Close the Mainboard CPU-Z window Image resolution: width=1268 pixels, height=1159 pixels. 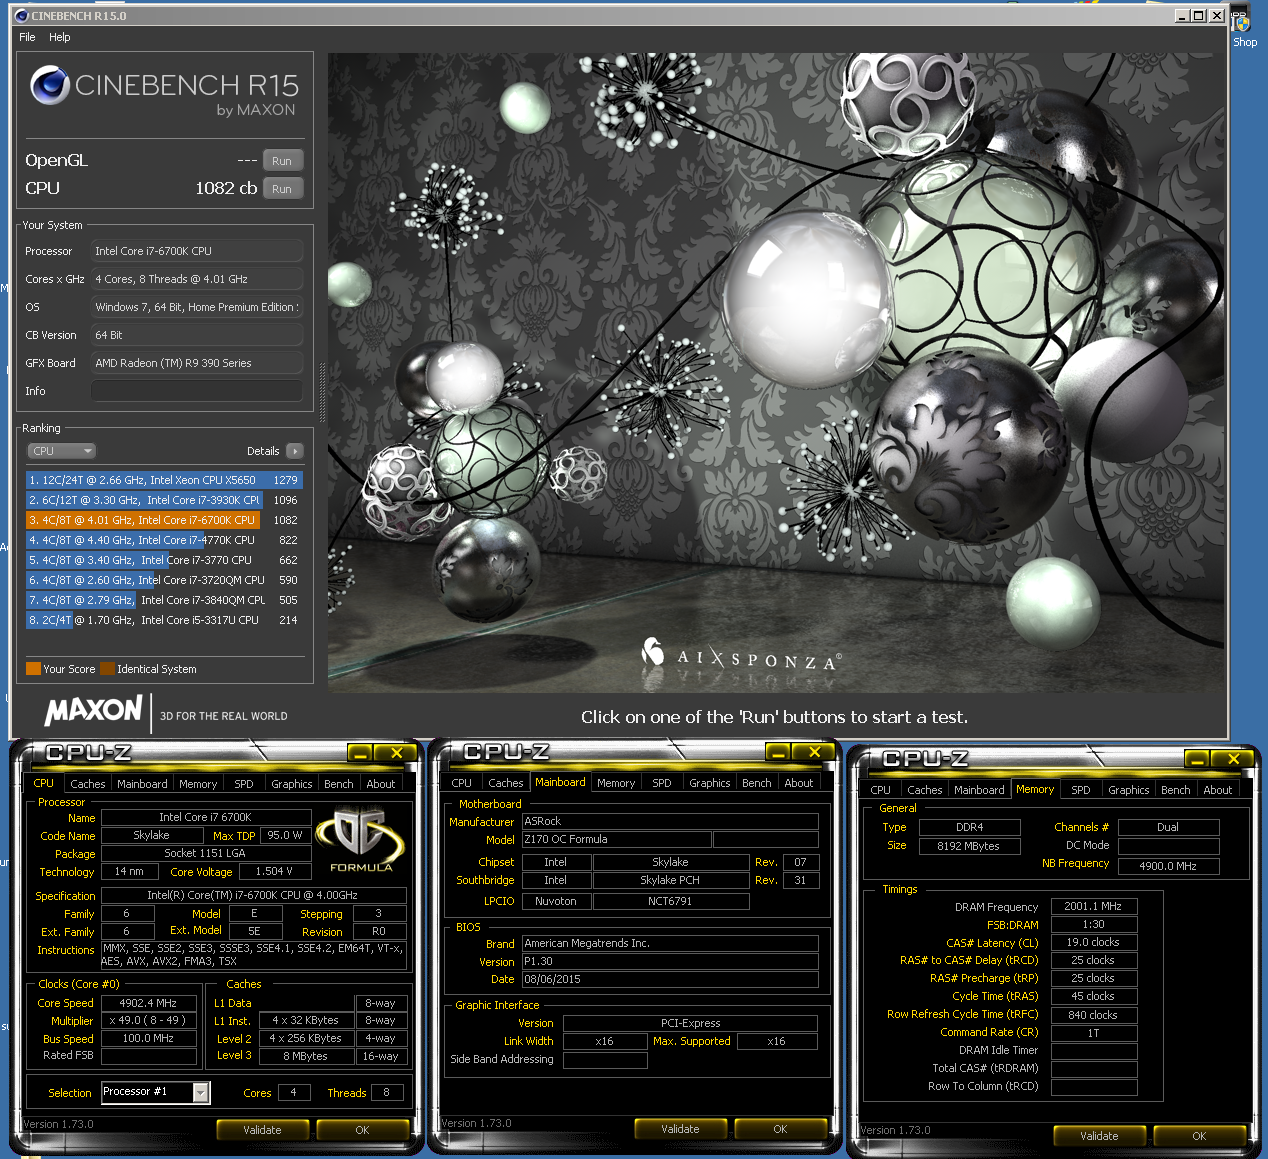[x=815, y=752]
